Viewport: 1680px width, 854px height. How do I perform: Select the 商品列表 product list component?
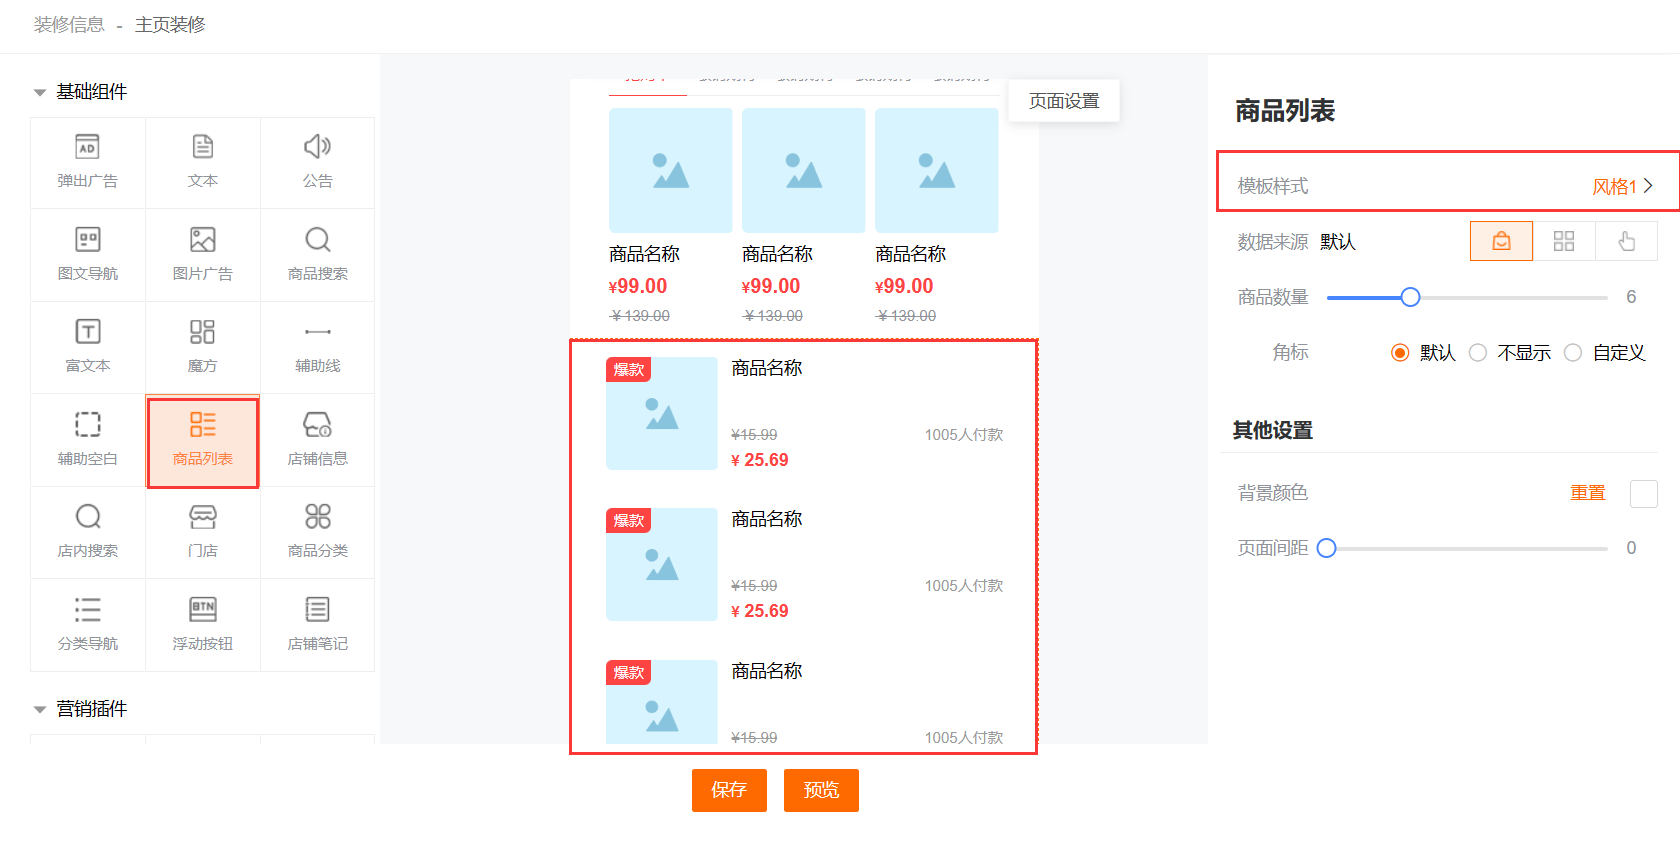click(x=203, y=442)
